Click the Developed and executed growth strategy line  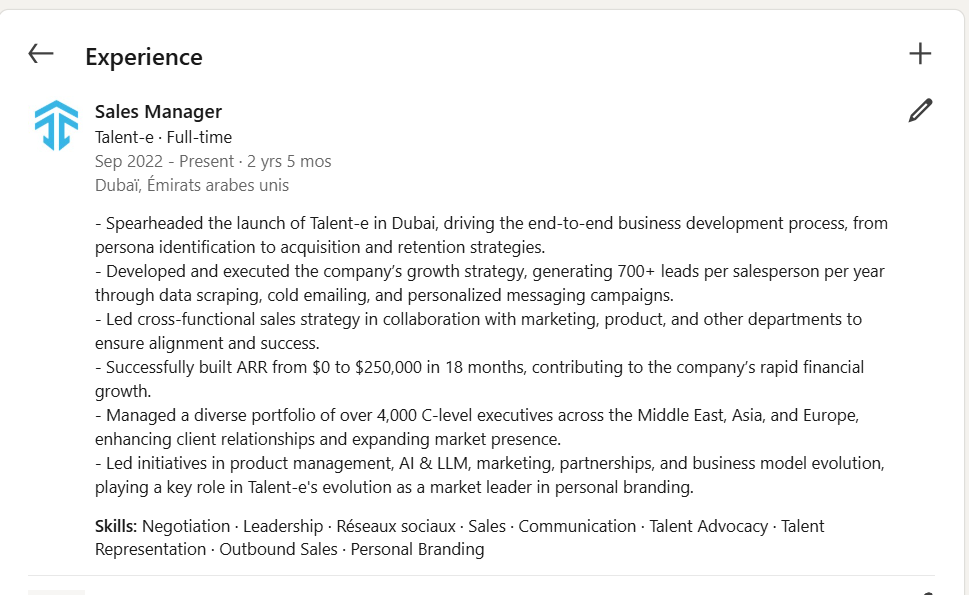pos(489,283)
